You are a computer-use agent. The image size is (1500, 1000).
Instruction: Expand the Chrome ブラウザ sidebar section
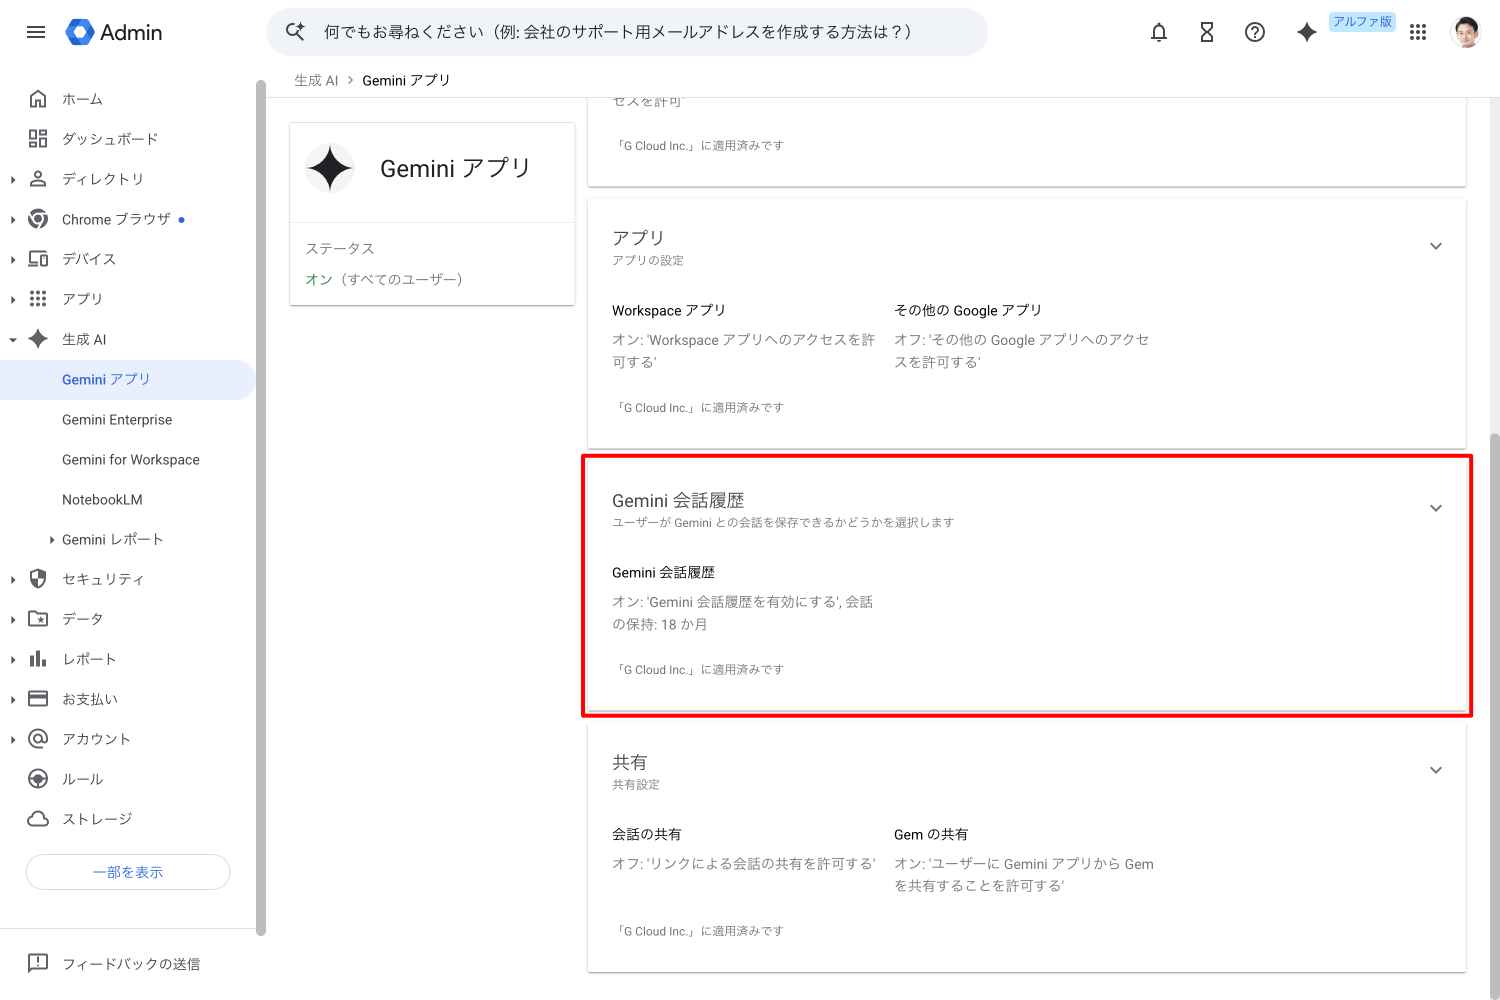pyautogui.click(x=13, y=220)
